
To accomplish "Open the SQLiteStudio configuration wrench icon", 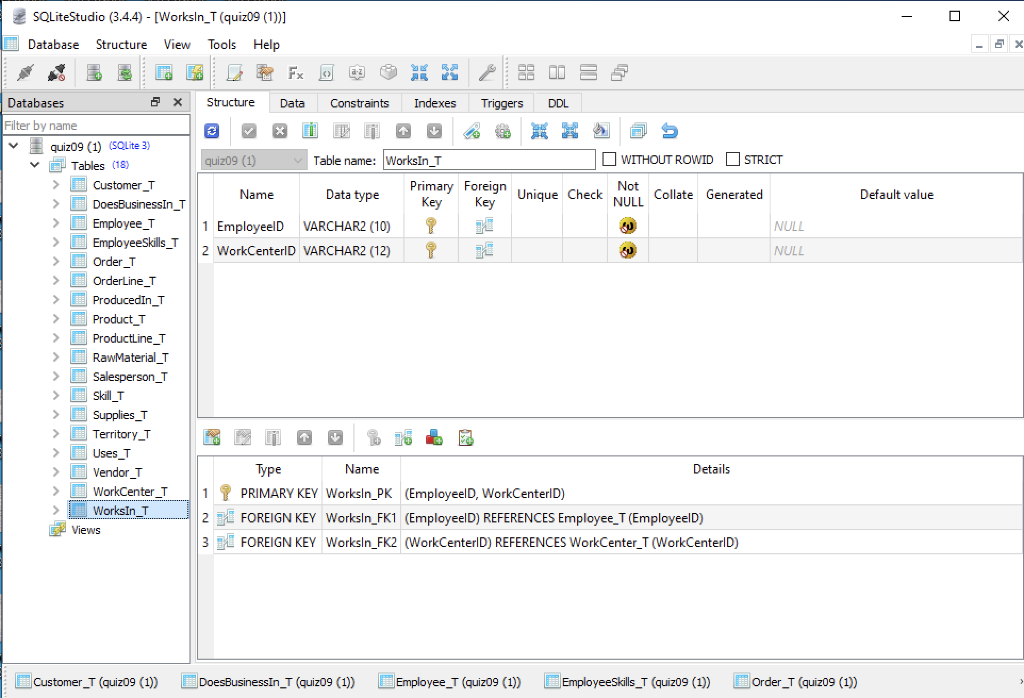I will coord(487,72).
